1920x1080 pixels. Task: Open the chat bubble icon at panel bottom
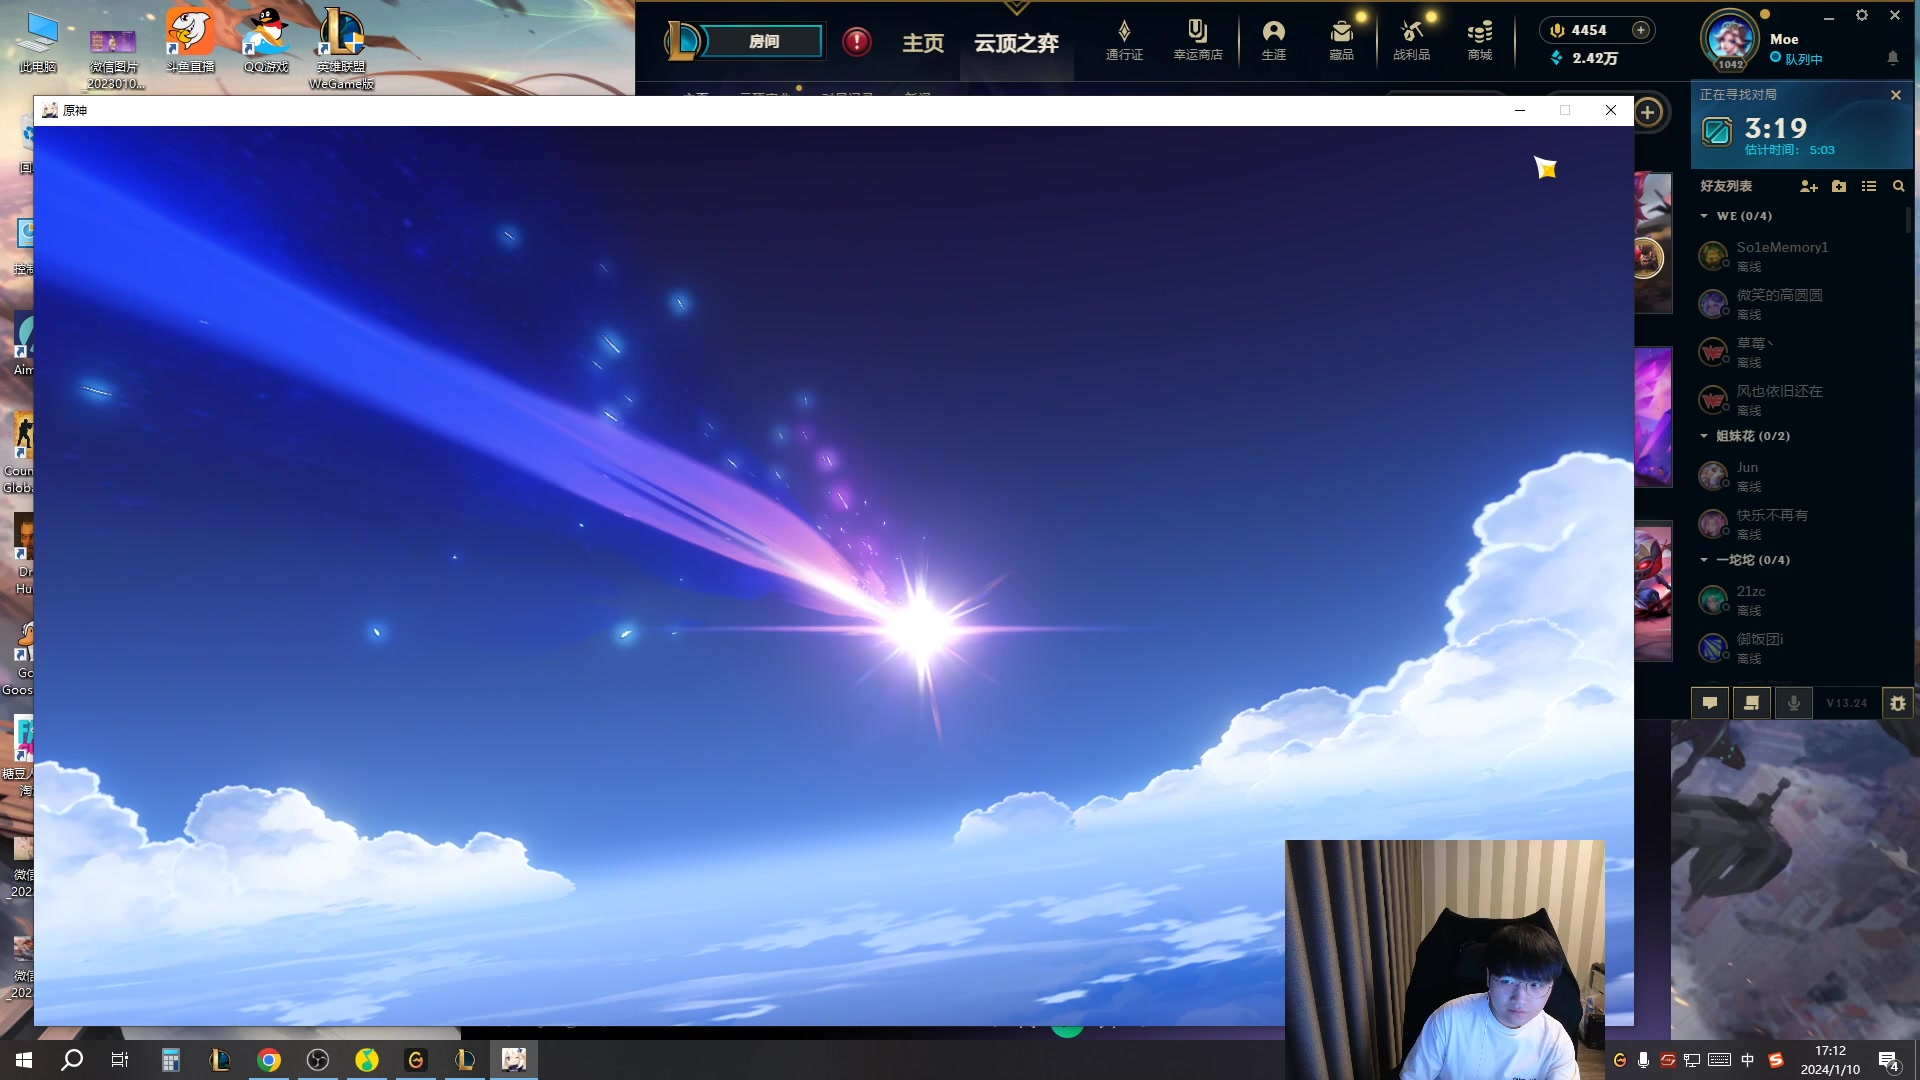1710,703
